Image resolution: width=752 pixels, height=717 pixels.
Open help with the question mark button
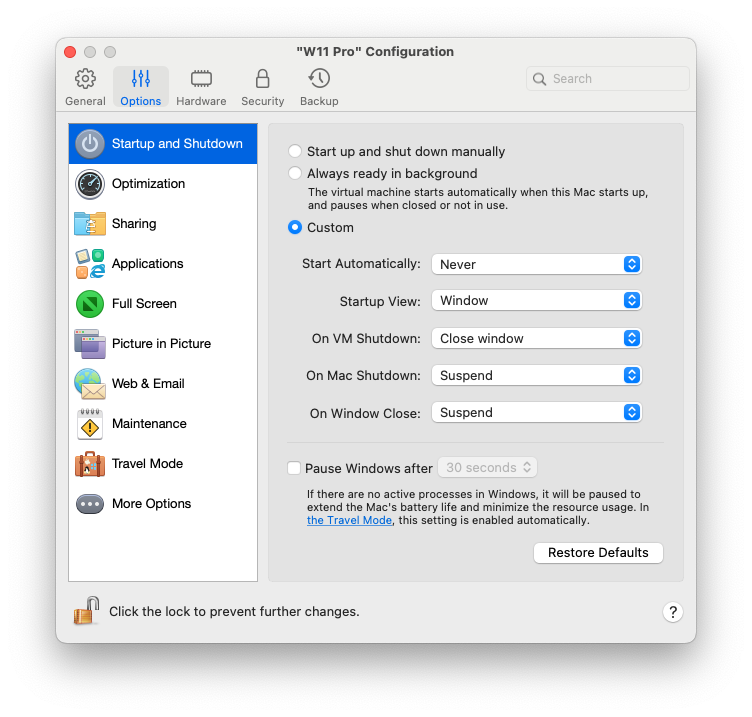click(673, 612)
